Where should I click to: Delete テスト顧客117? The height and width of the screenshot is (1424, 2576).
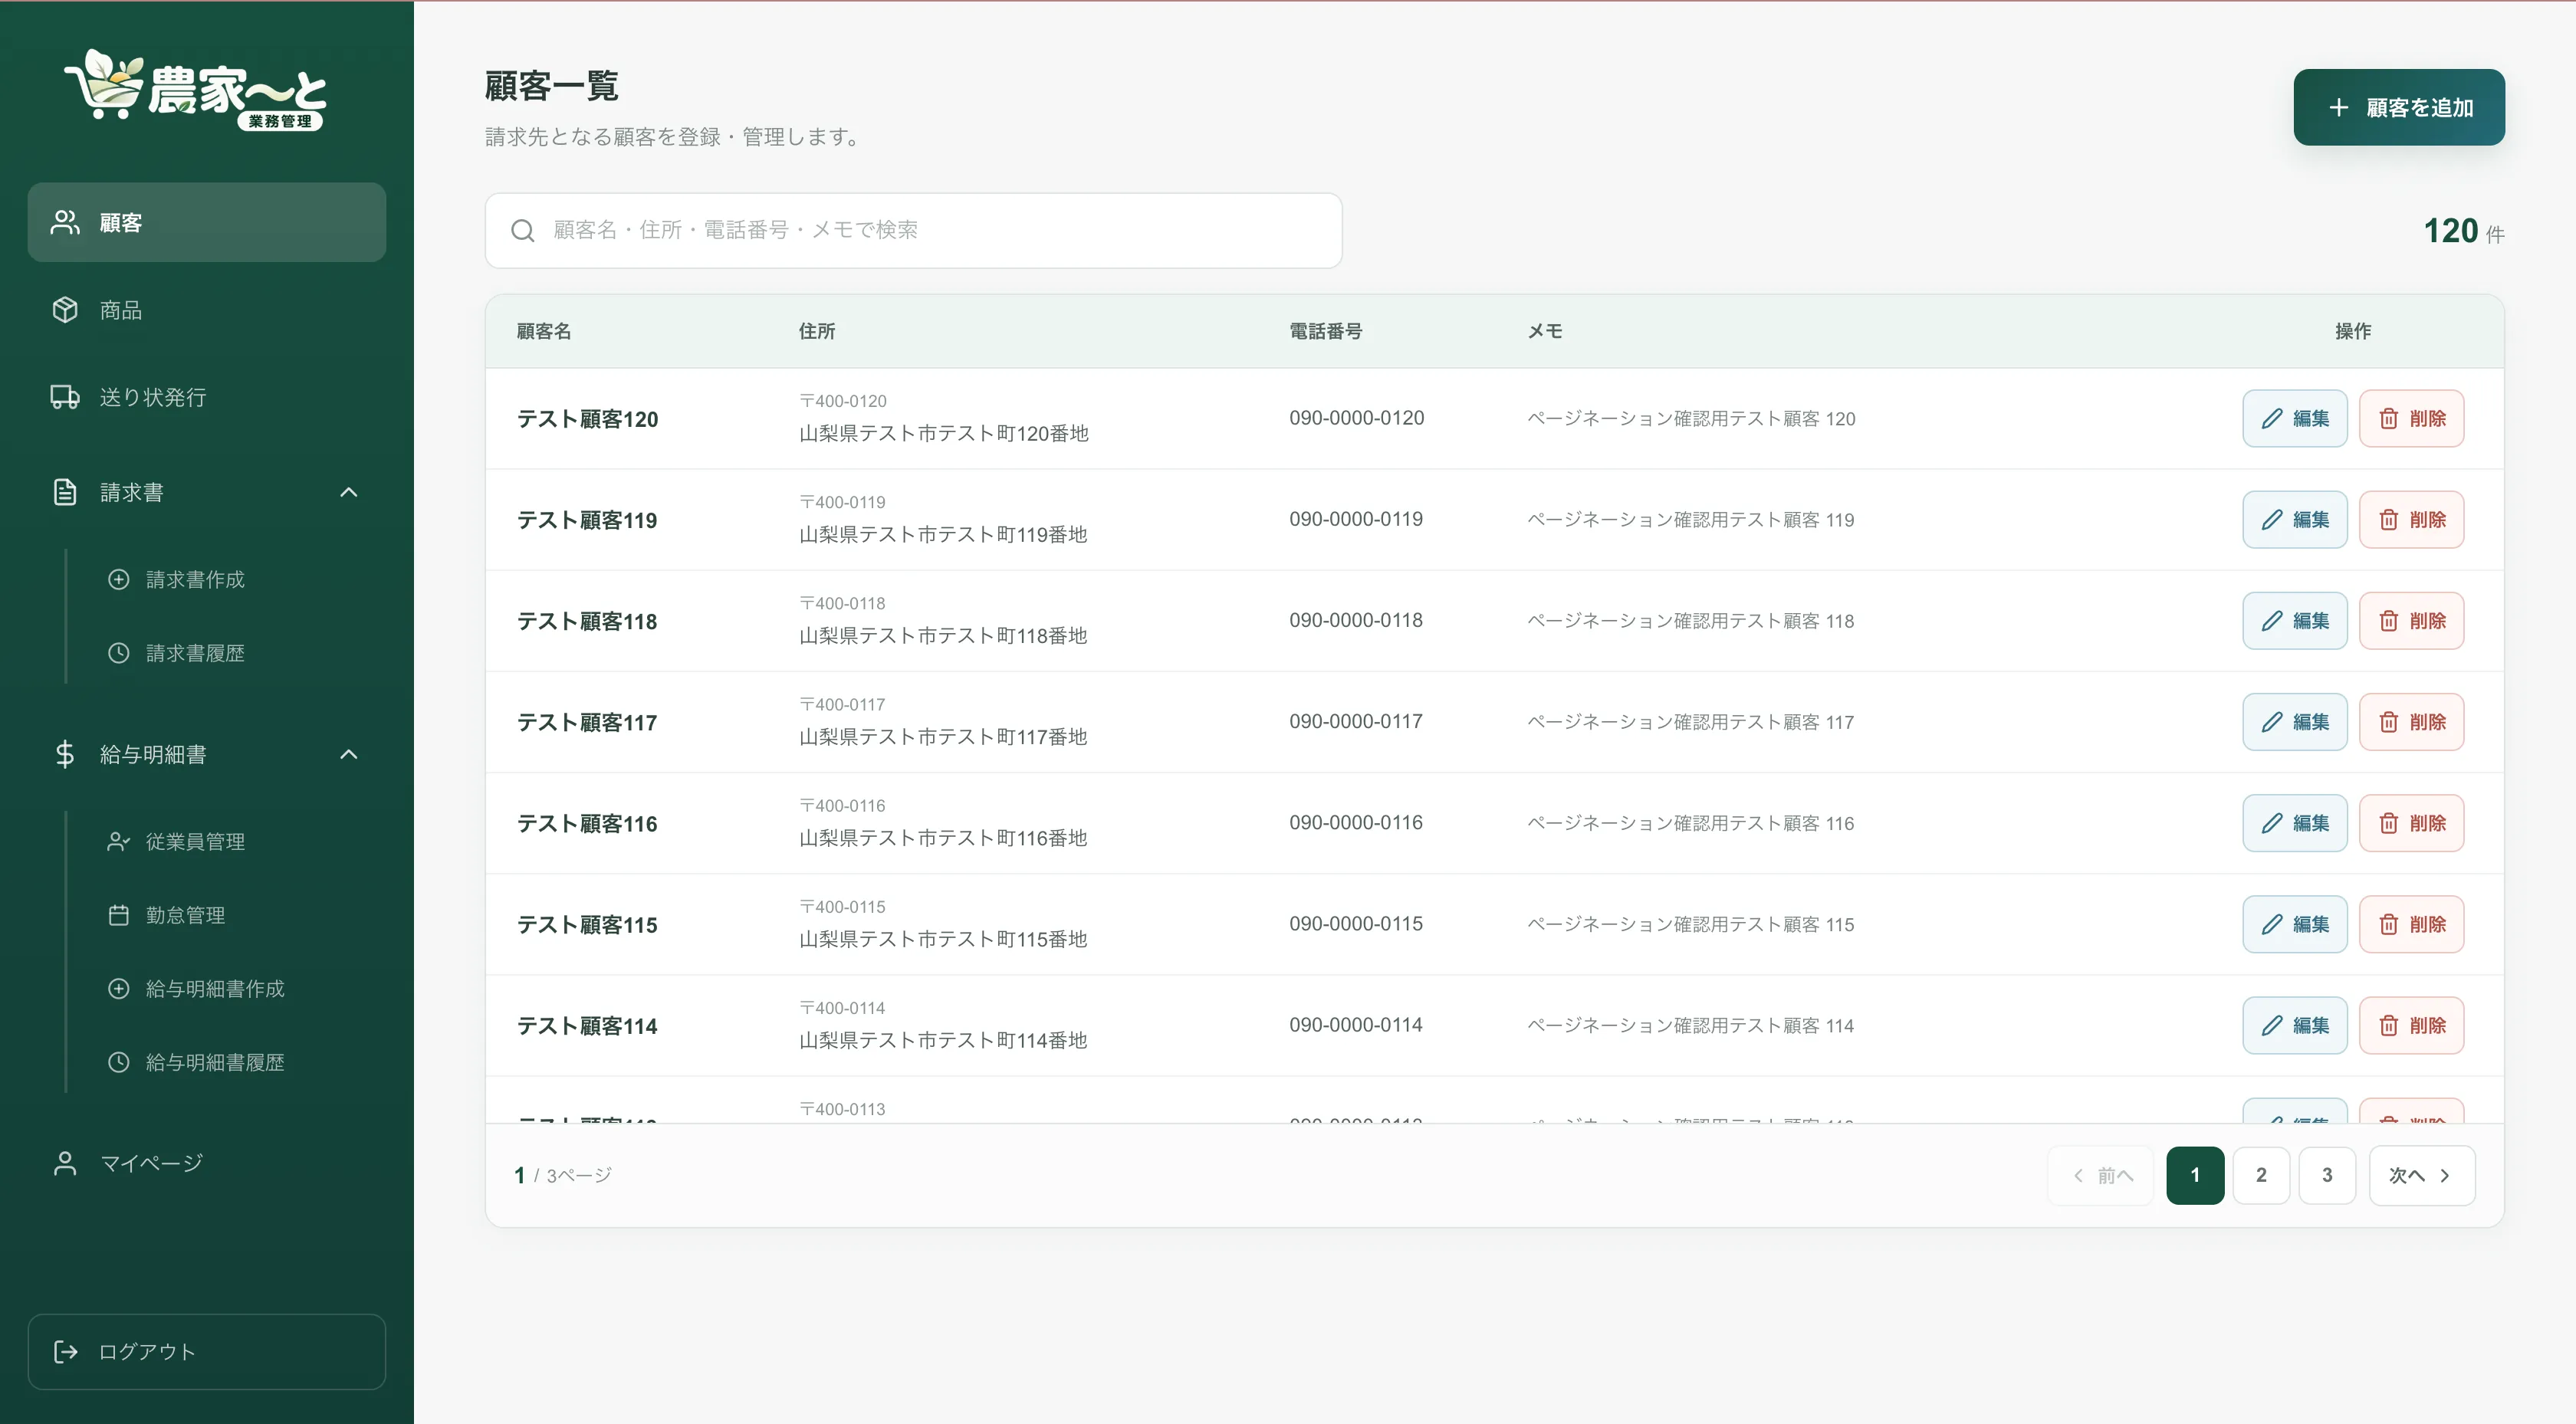[x=2411, y=721]
